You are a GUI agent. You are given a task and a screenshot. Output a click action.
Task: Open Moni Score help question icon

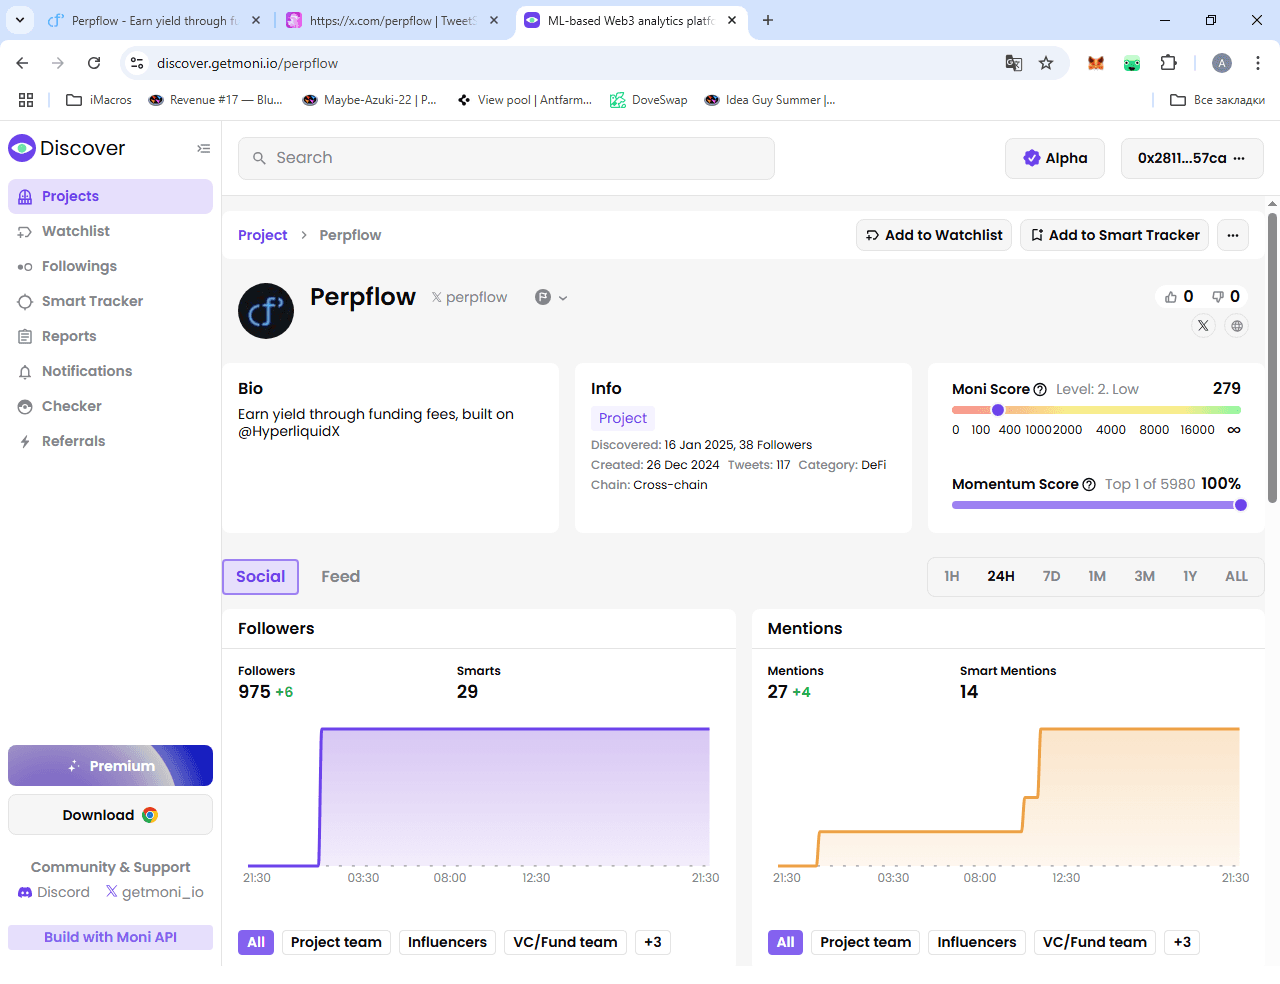1040,390
